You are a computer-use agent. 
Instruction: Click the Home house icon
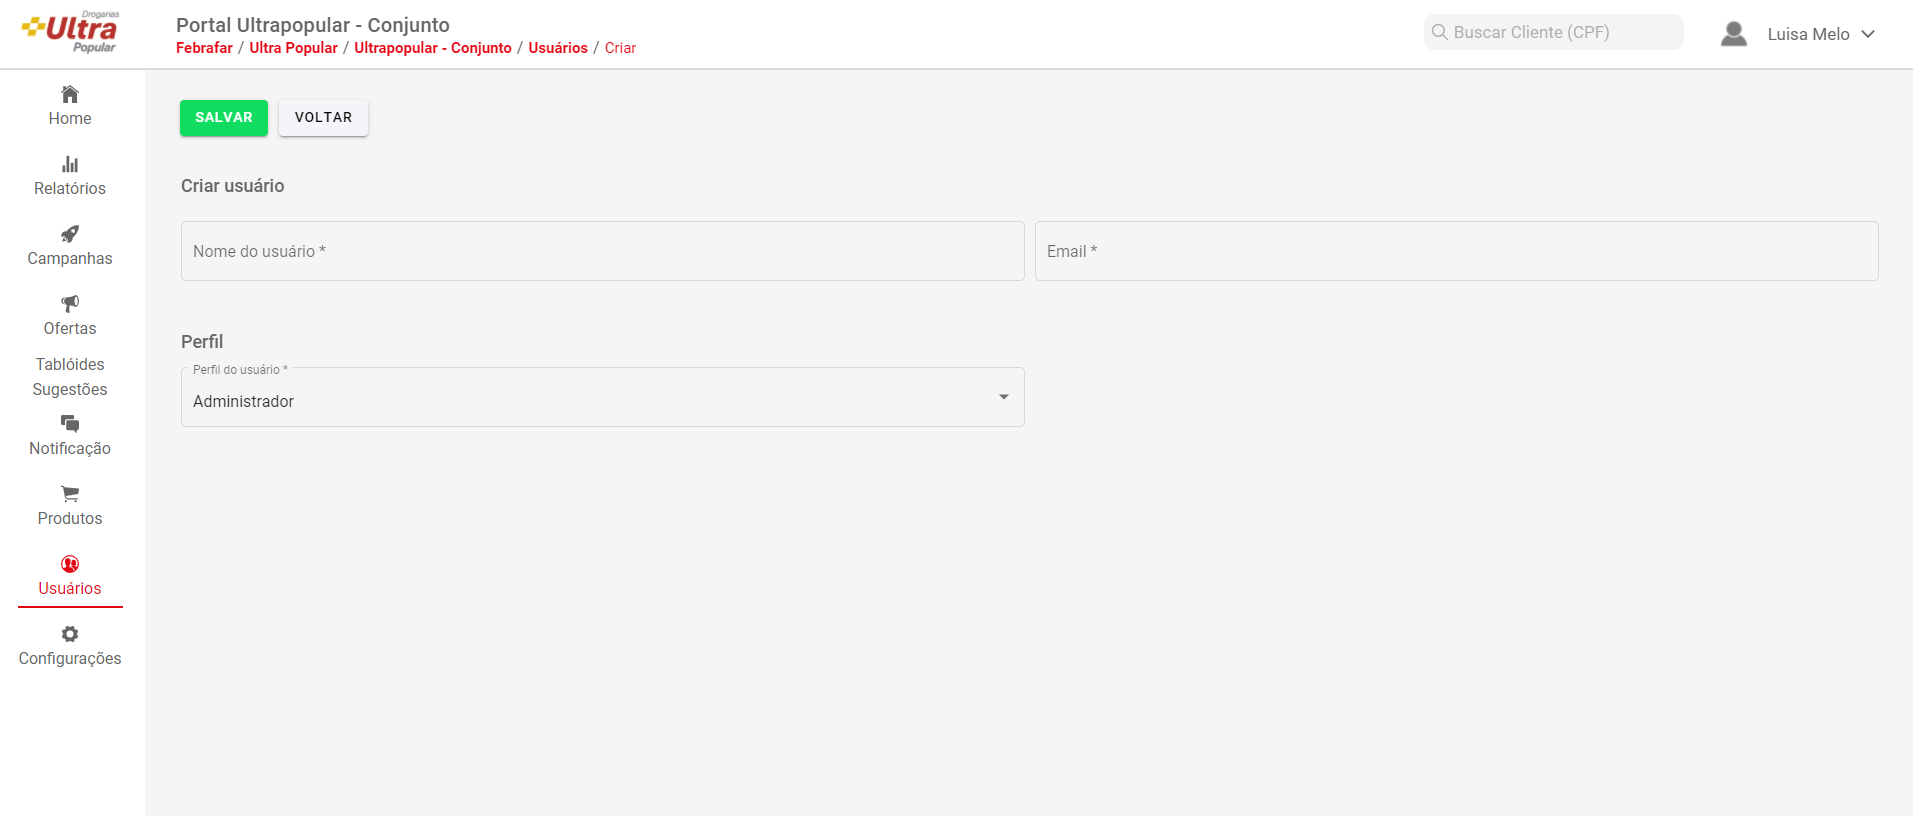[70, 95]
